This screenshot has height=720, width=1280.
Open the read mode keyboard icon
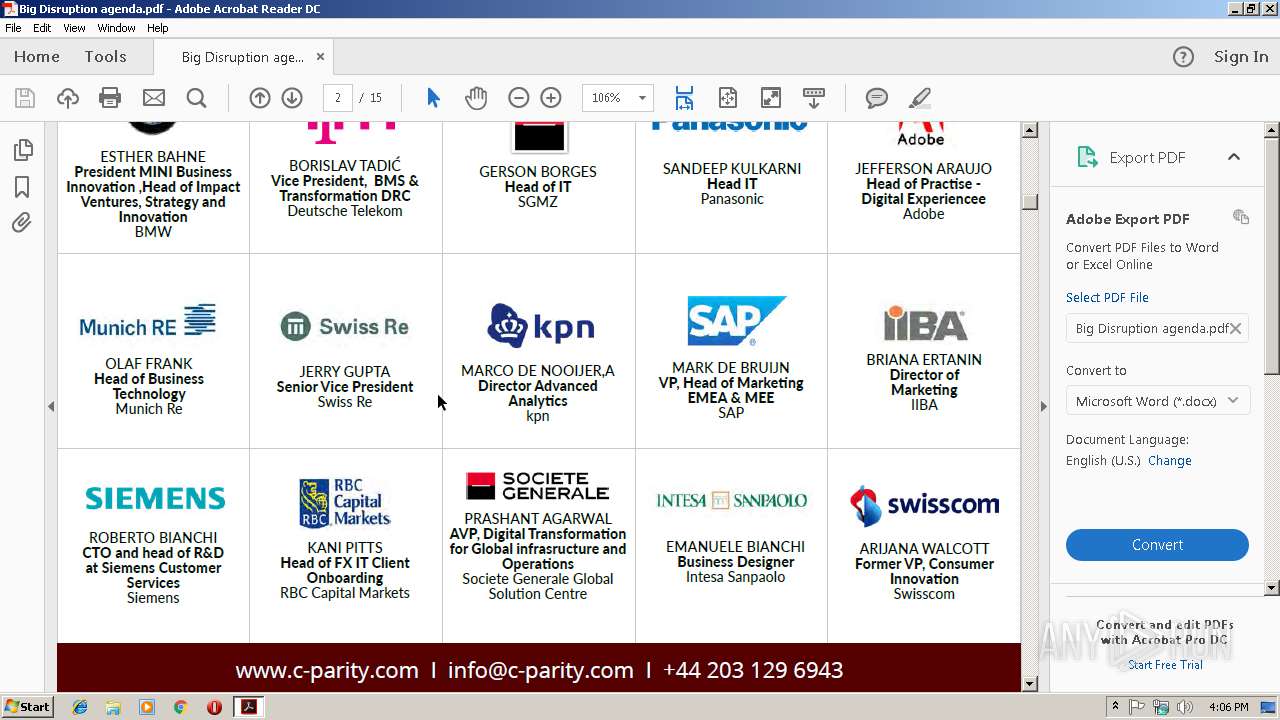click(814, 98)
